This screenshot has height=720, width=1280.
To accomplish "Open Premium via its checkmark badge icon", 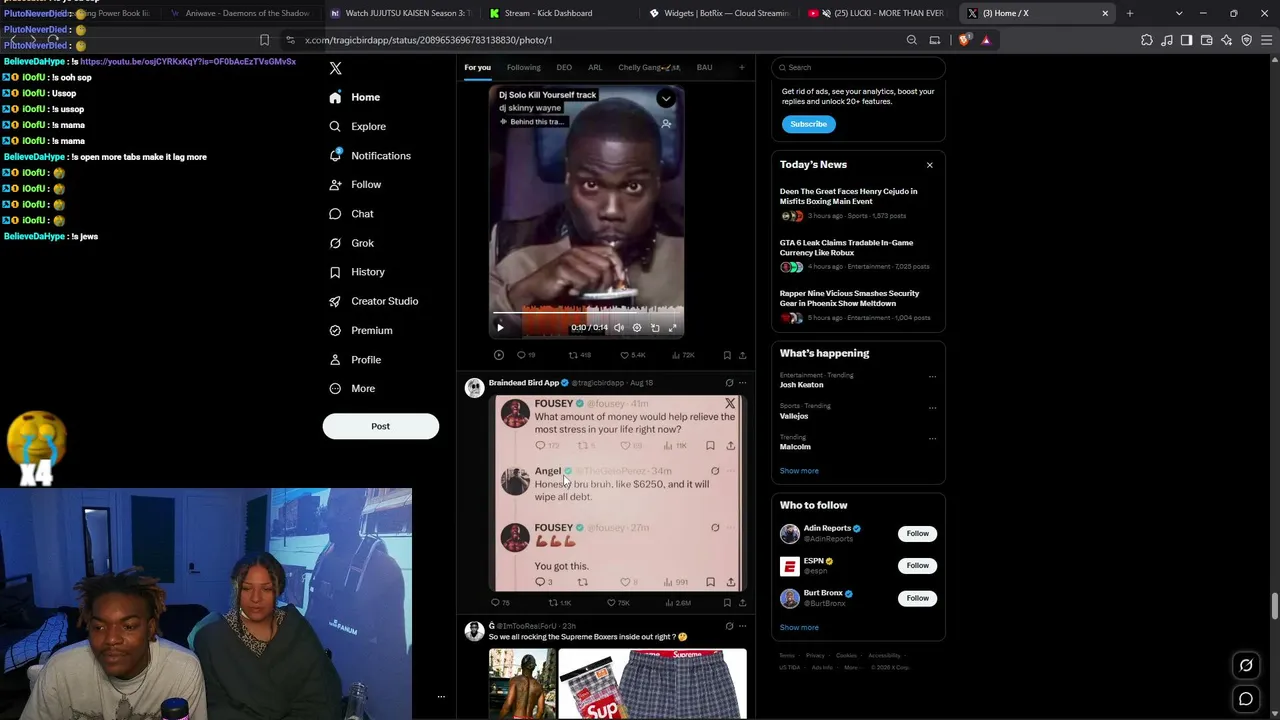I will click(335, 330).
